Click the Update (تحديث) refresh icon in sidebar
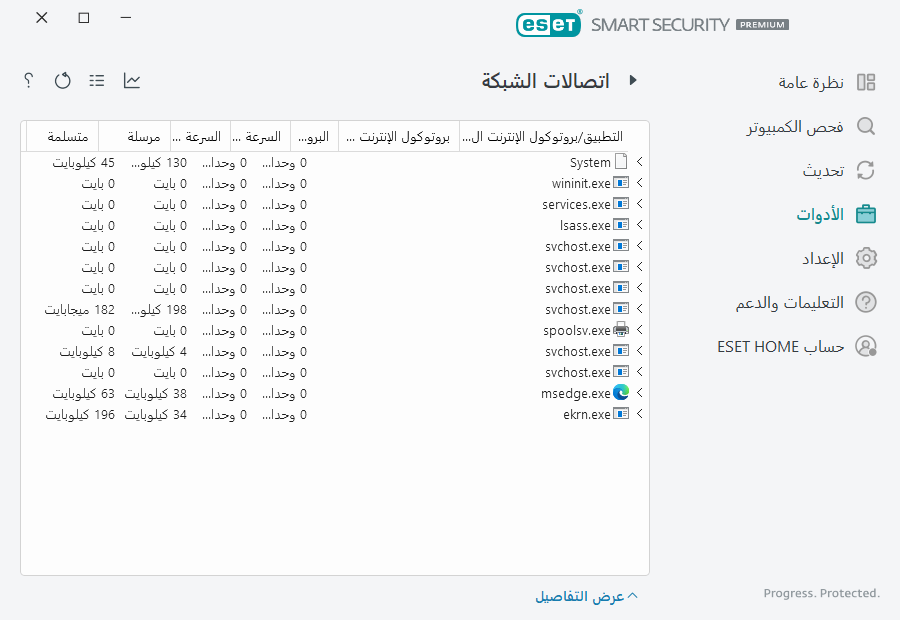Image resolution: width=900 pixels, height=620 pixels. [x=866, y=170]
